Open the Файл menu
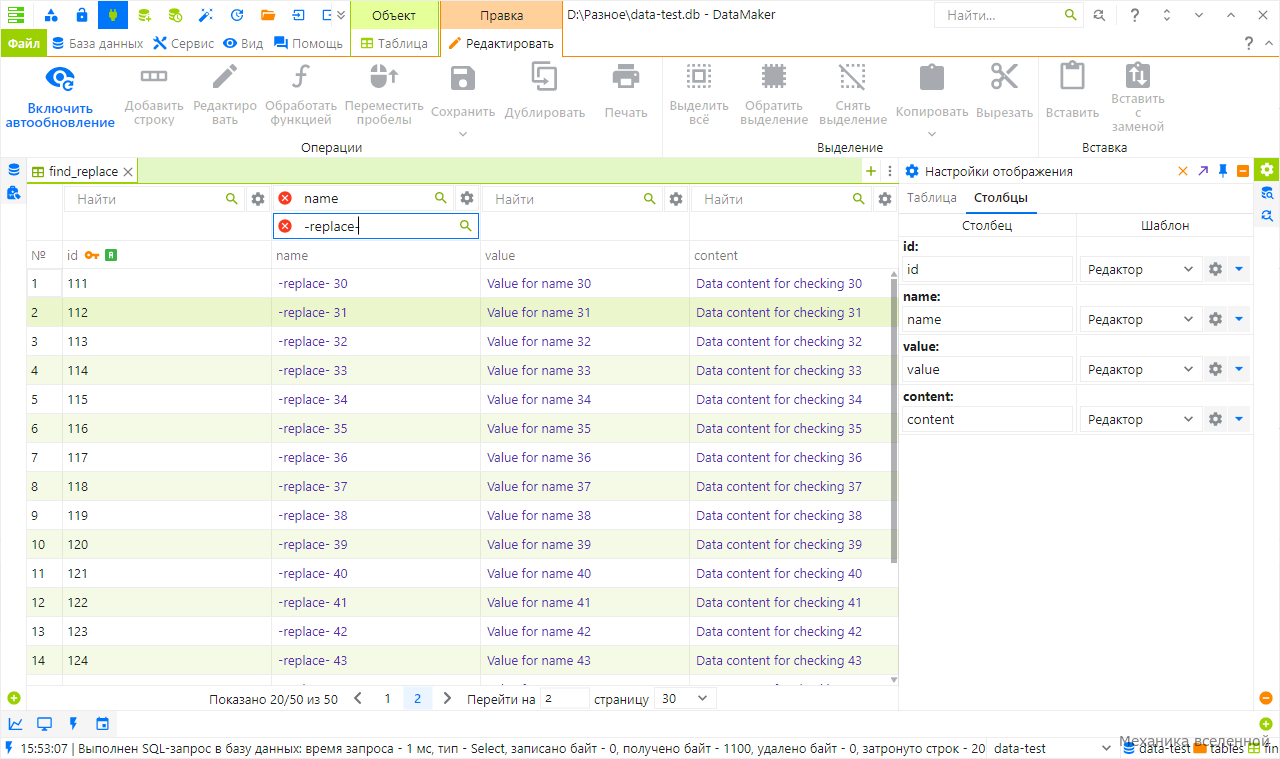This screenshot has width=1280, height=759. (22, 43)
